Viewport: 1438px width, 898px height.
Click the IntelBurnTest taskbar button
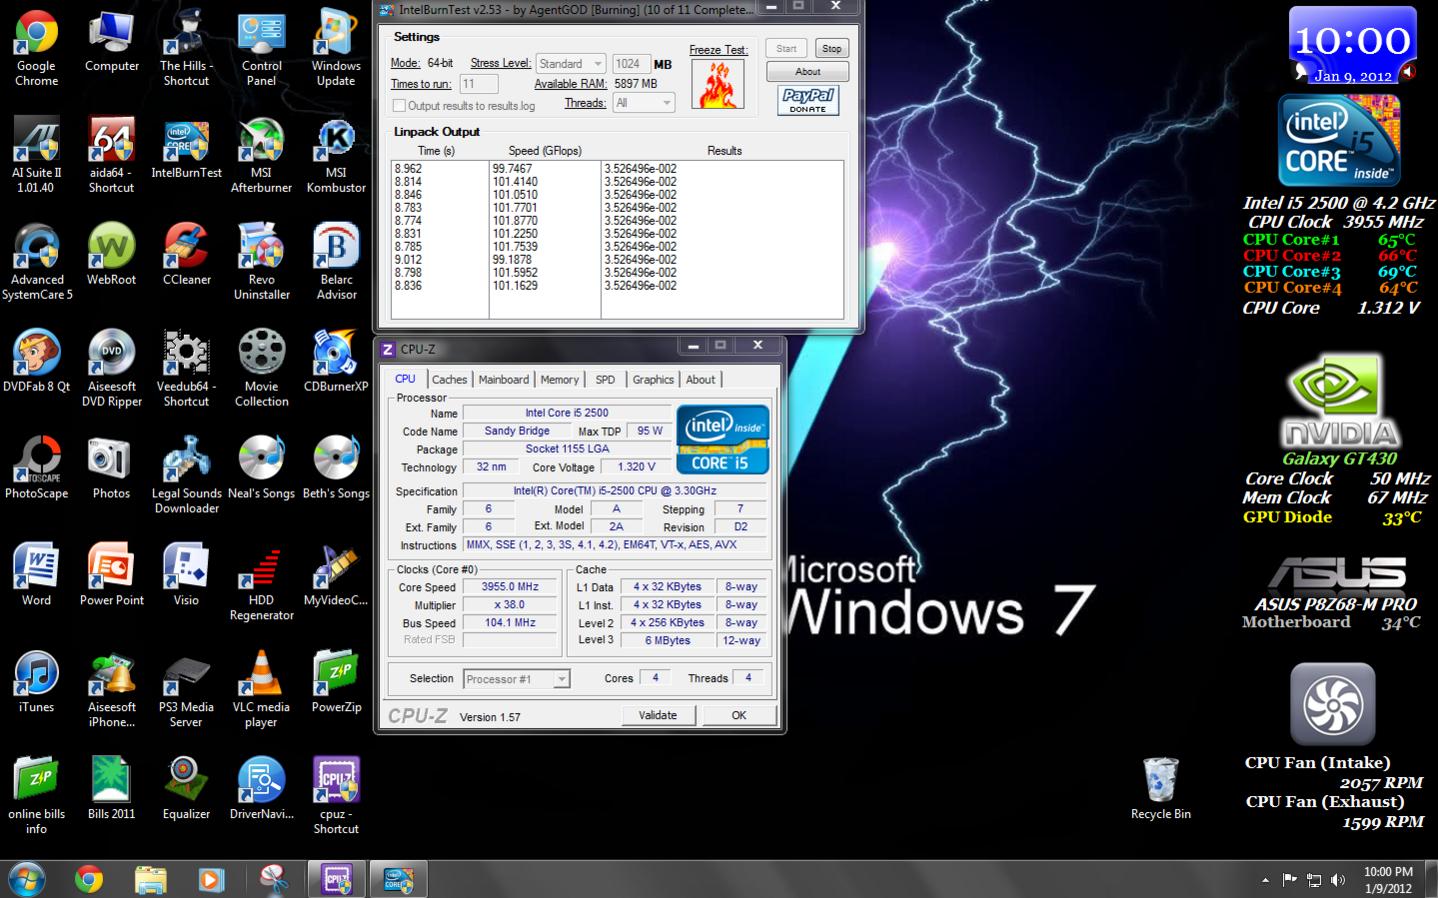tap(399, 880)
